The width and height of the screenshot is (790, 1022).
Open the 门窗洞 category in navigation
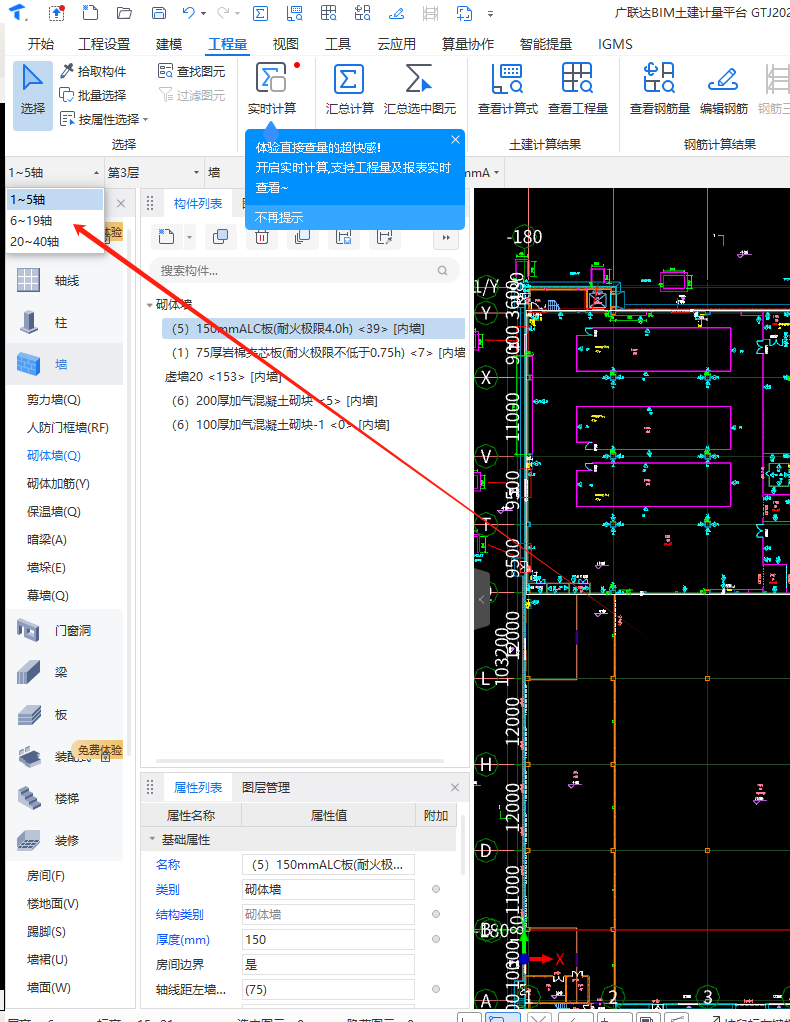pos(65,630)
